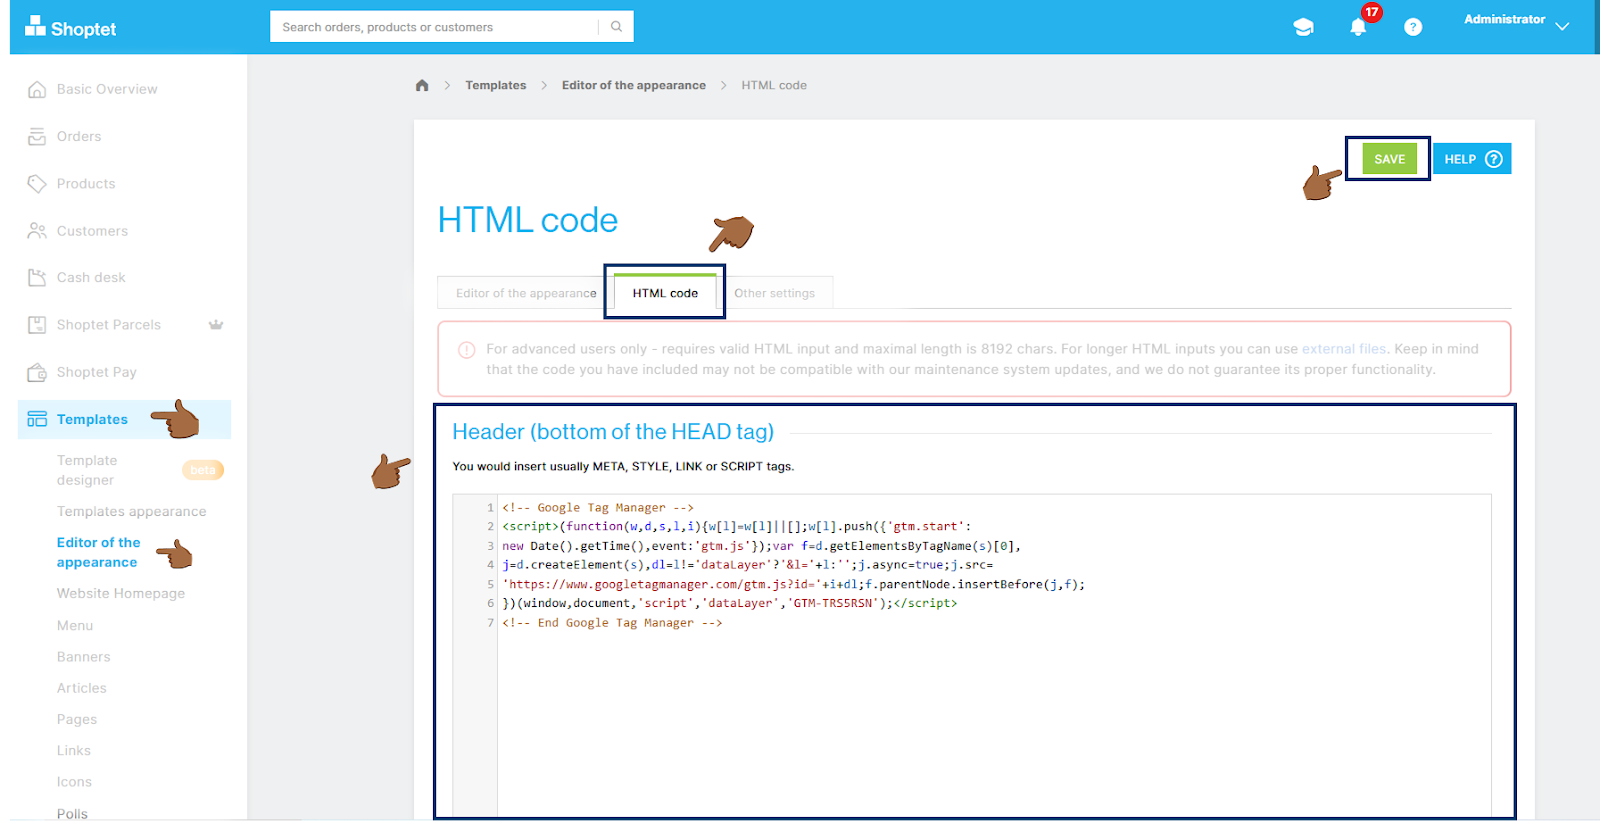Click Shoptet Pay sidebar label
Image resolution: width=1600 pixels, height=840 pixels.
(x=96, y=372)
